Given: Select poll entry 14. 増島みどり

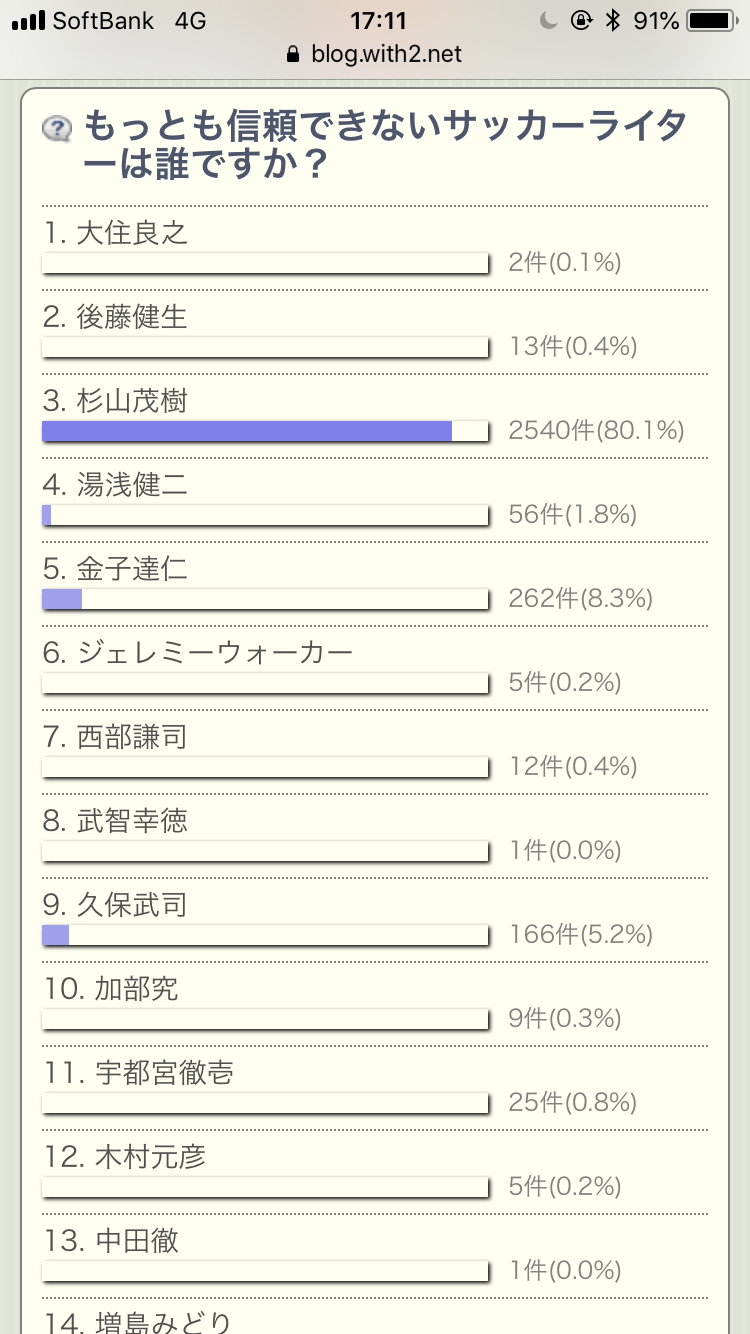Looking at the screenshot, I should [138, 1322].
